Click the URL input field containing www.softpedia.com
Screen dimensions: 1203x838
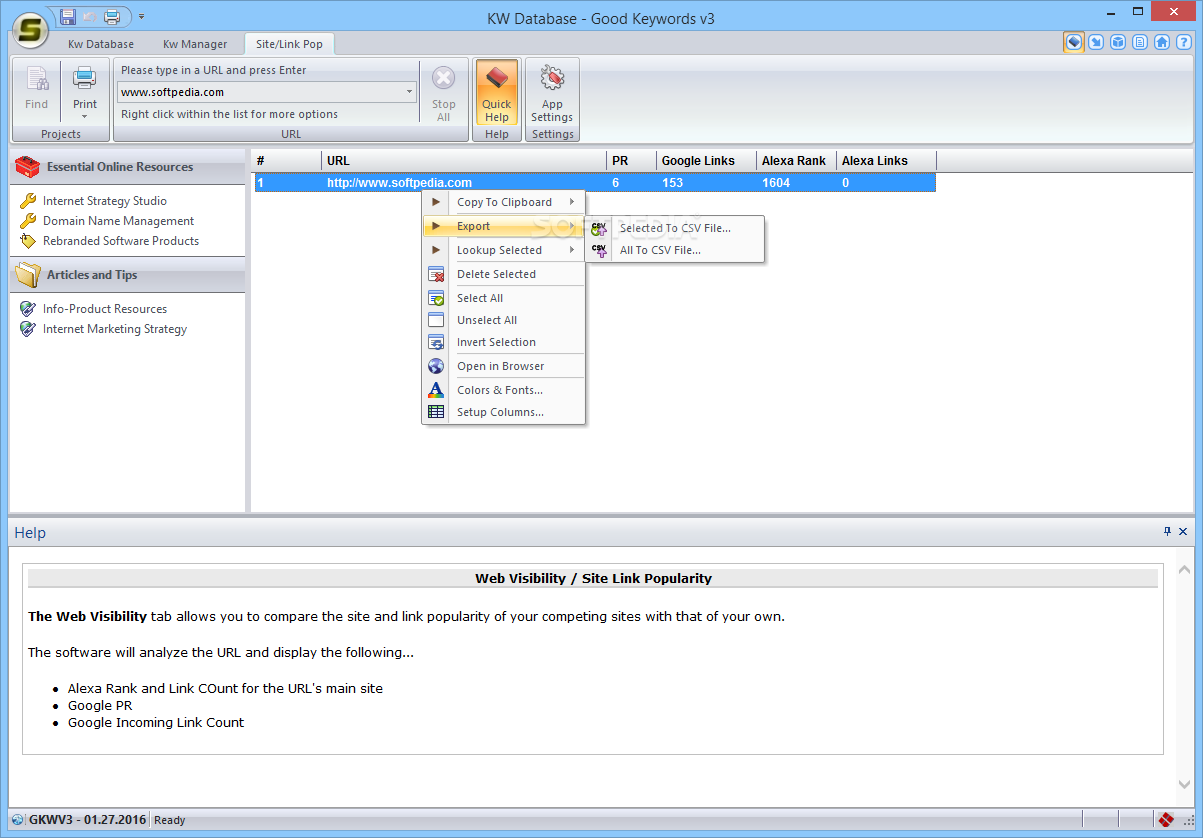(x=261, y=92)
